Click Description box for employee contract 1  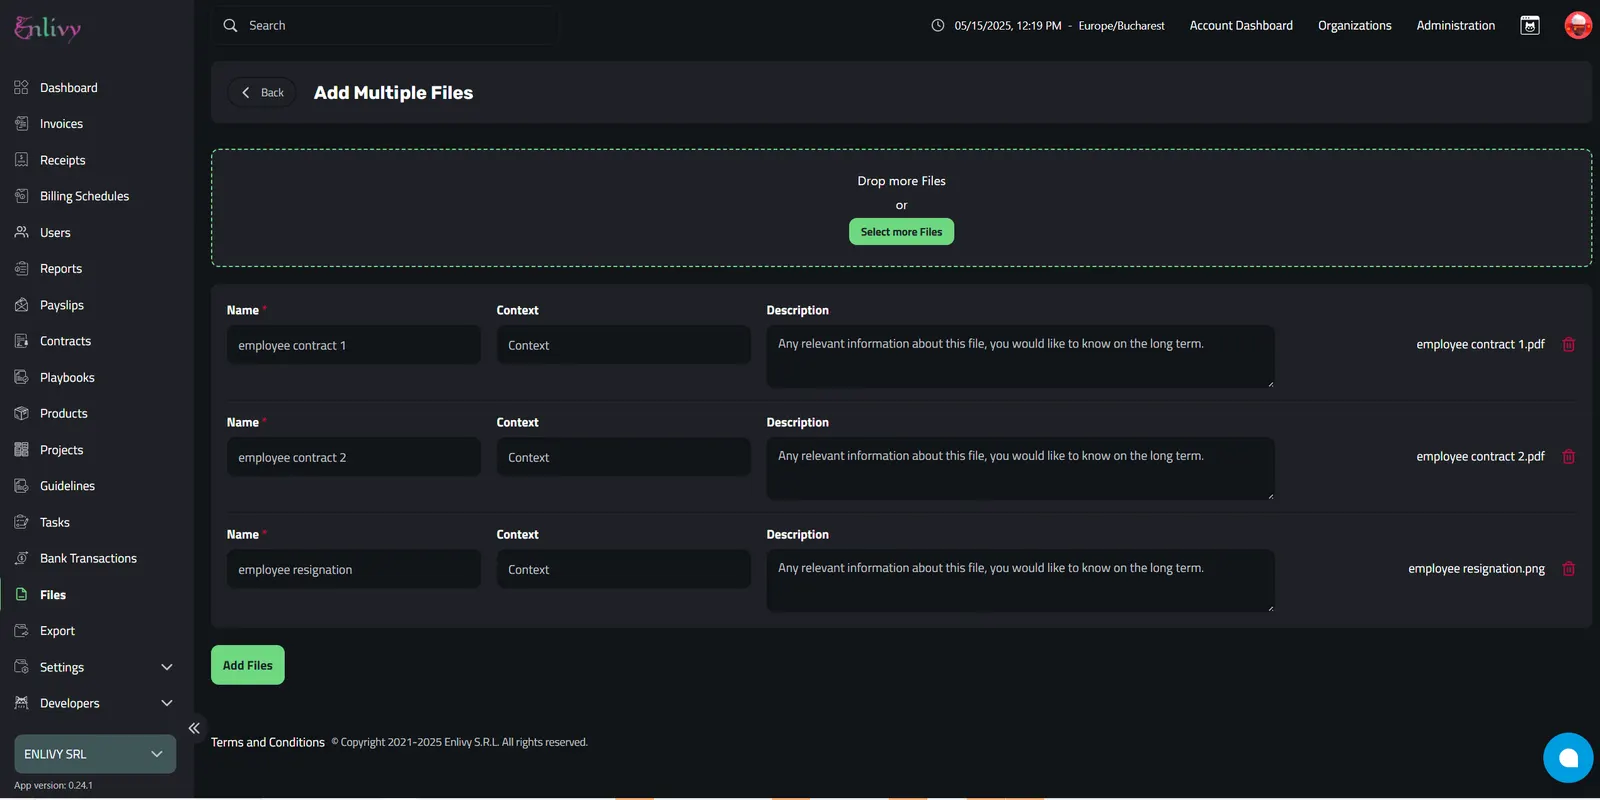click(1021, 356)
